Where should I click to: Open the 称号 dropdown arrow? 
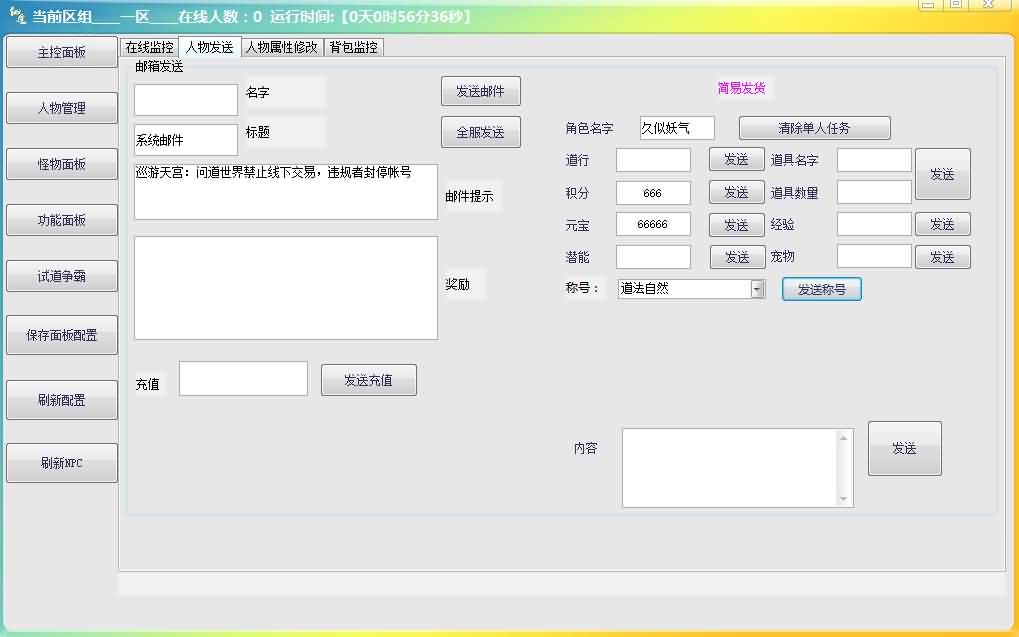757,289
